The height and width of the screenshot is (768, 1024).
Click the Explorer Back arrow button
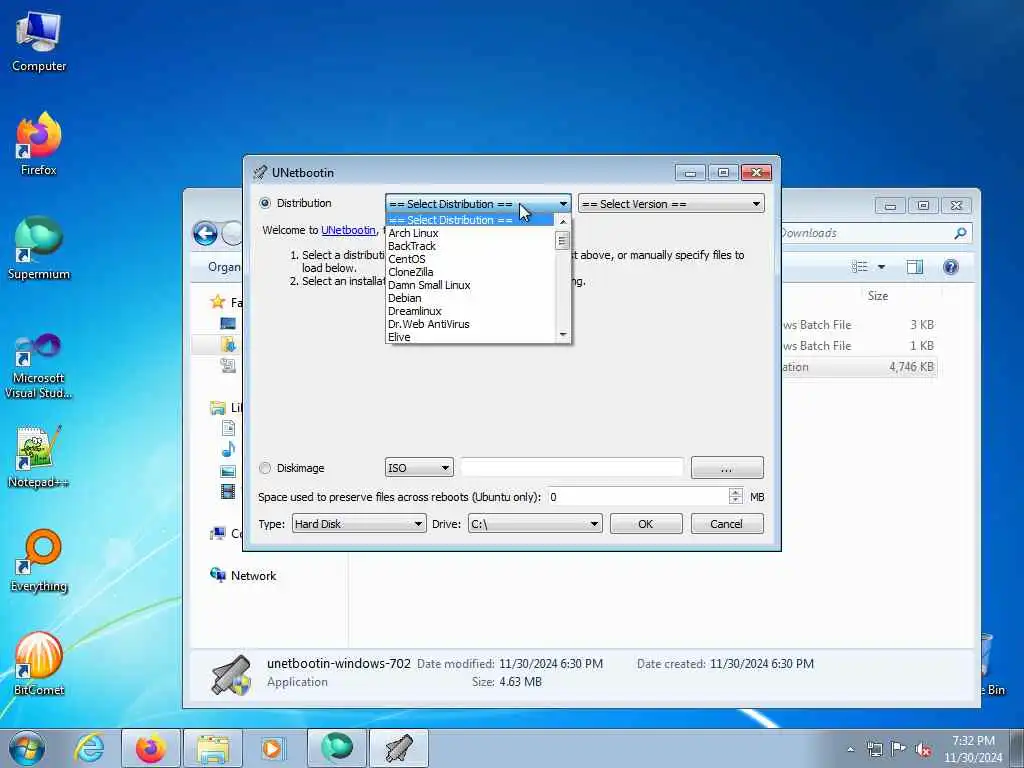205,233
